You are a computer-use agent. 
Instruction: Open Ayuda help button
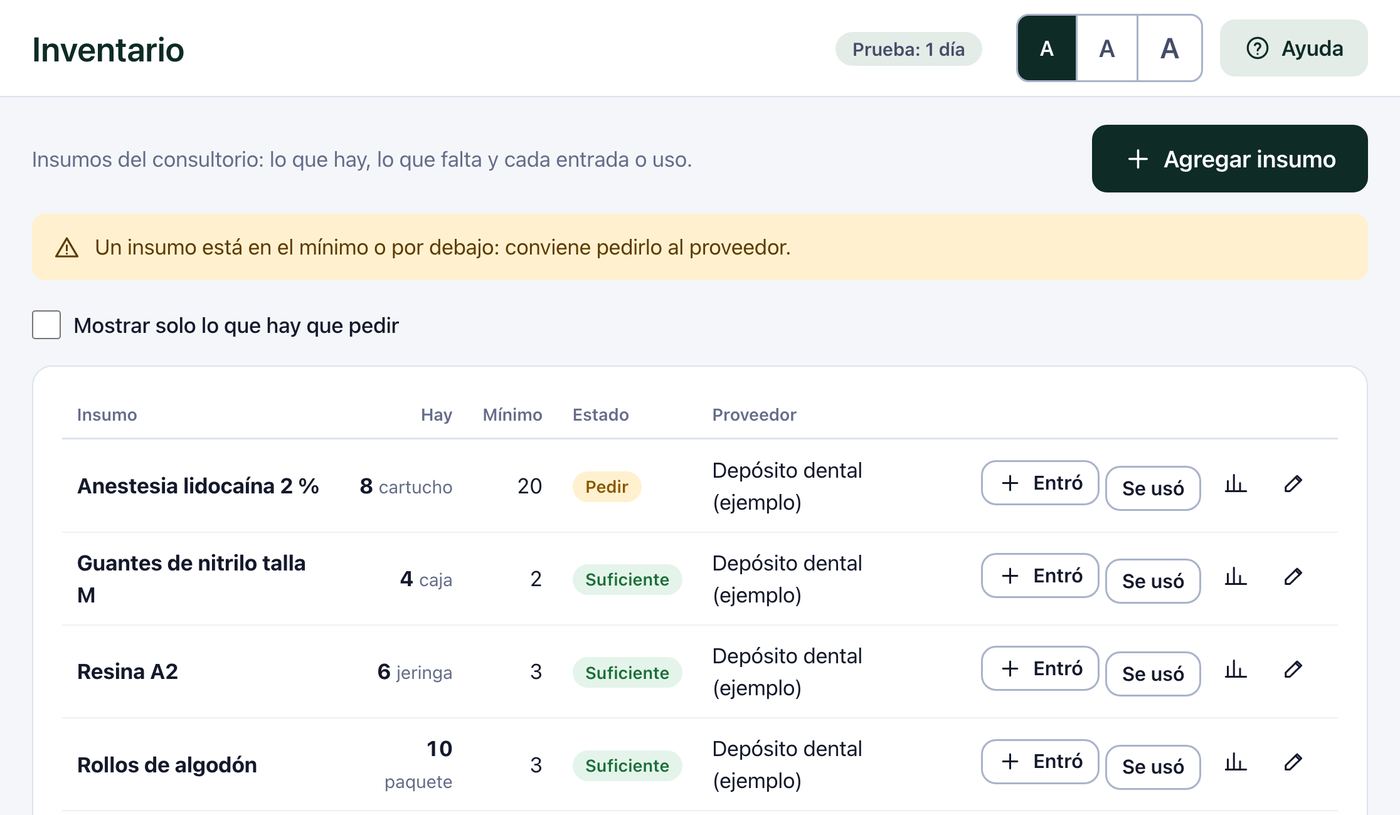coord(1294,48)
